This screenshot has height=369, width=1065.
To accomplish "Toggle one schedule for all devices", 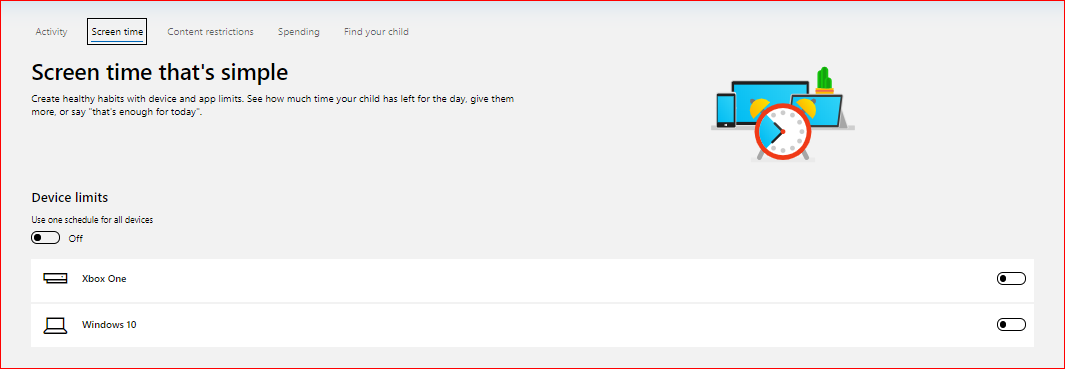I will 46,239.
